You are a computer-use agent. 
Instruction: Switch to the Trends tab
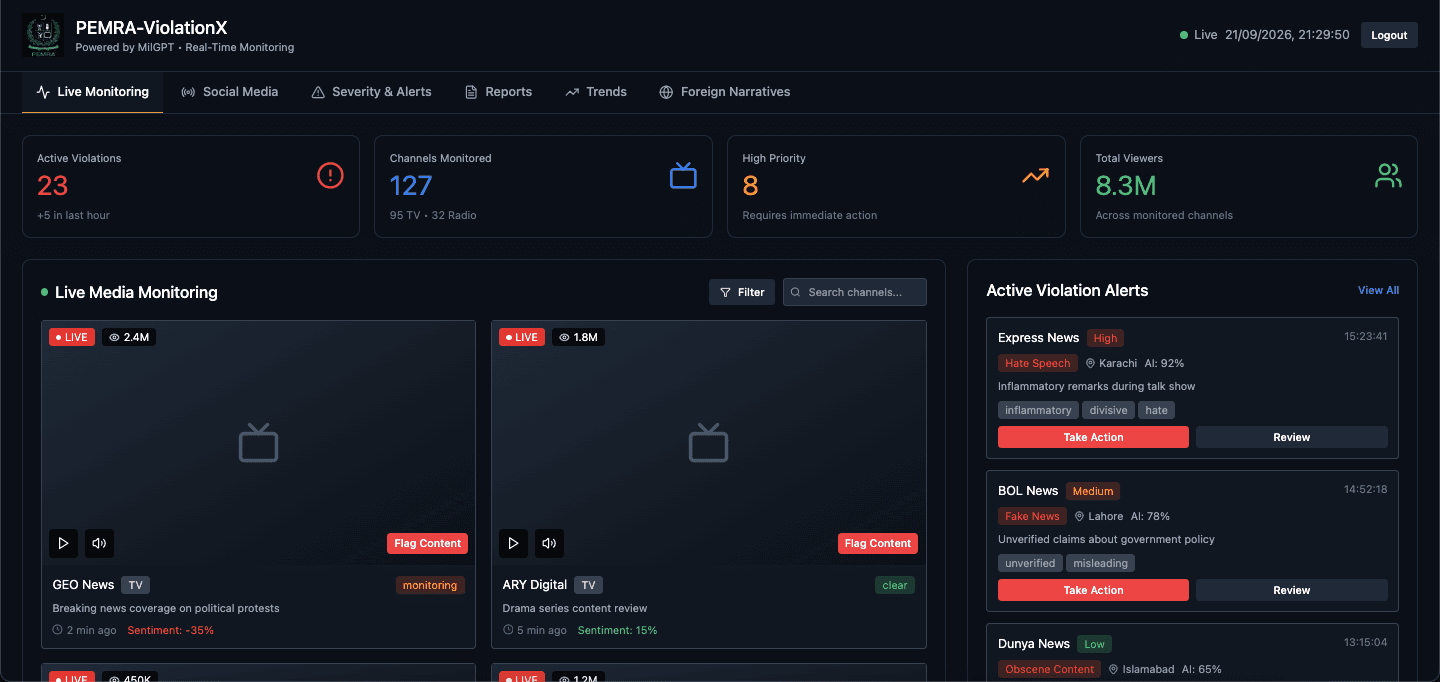coord(596,92)
